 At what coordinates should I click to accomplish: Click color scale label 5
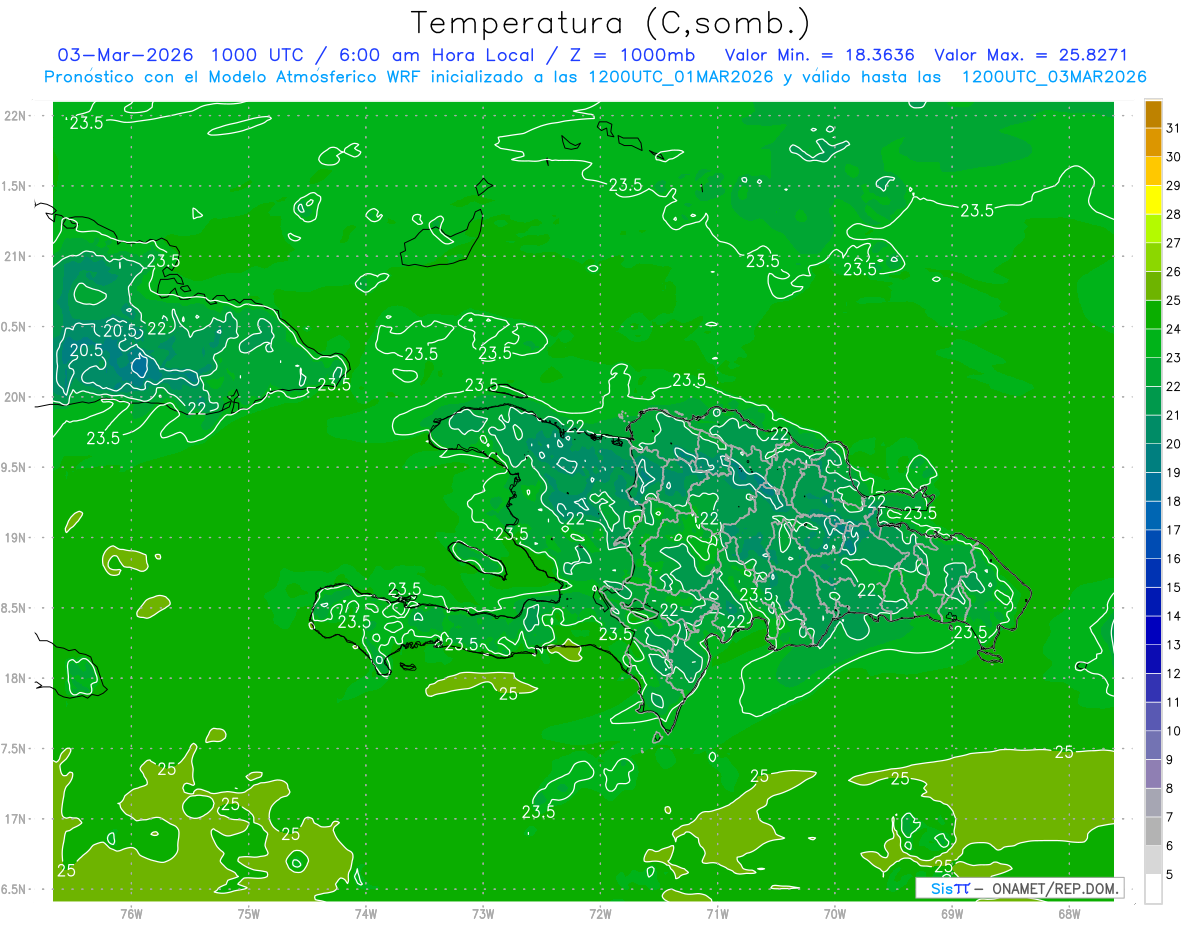[x=1169, y=874]
